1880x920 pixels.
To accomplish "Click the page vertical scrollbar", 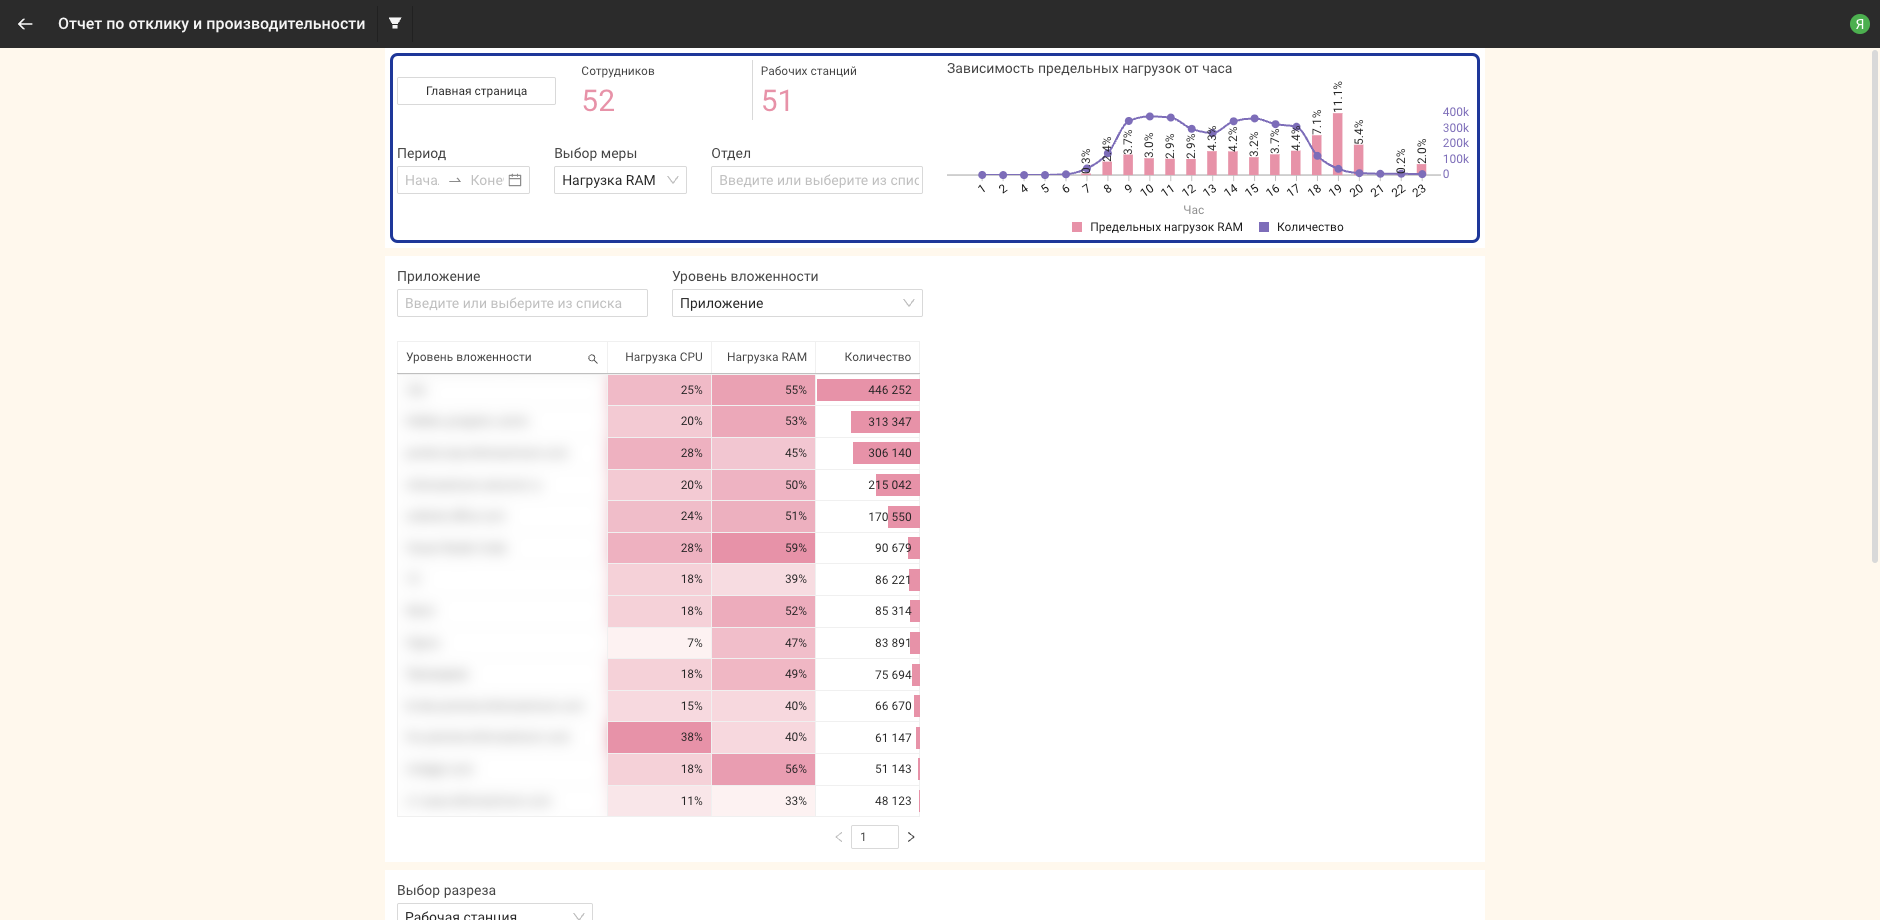I will tap(1874, 300).
